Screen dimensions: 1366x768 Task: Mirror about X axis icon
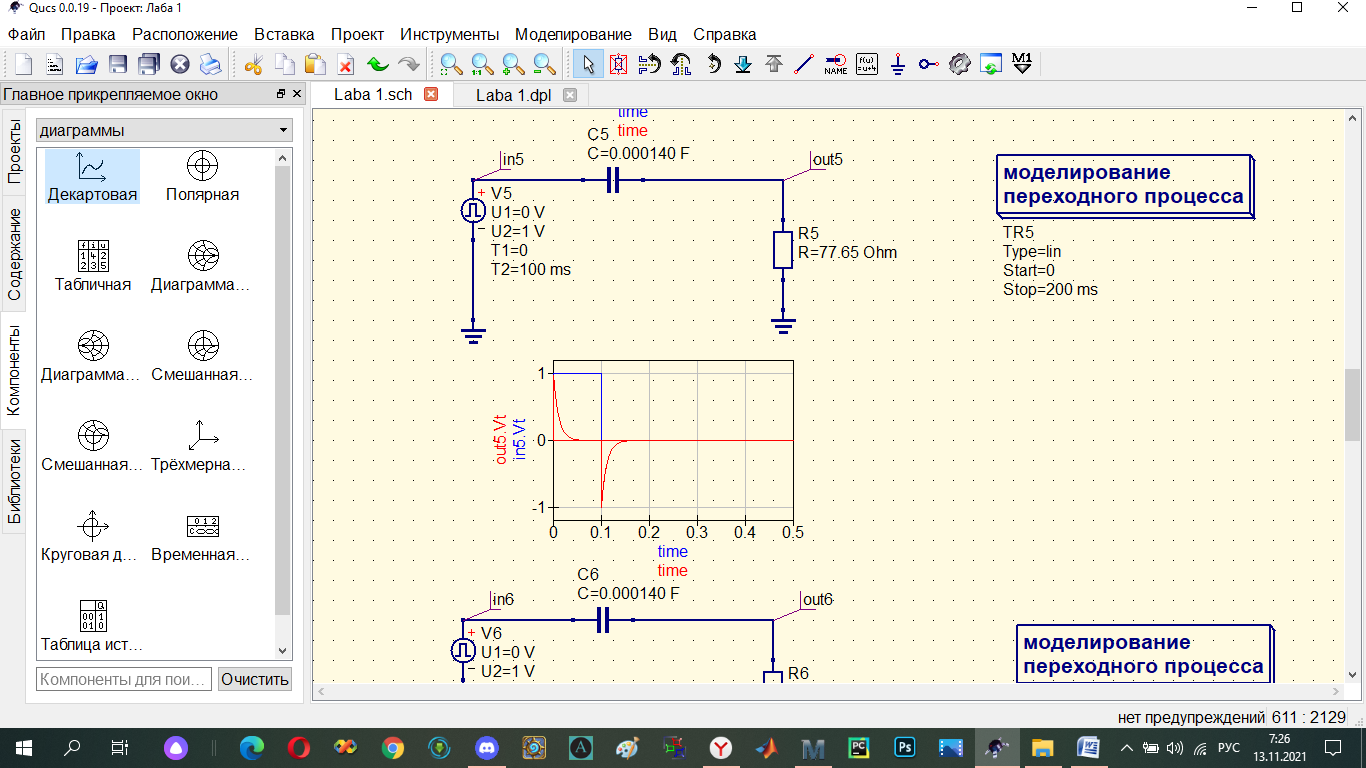(x=649, y=65)
